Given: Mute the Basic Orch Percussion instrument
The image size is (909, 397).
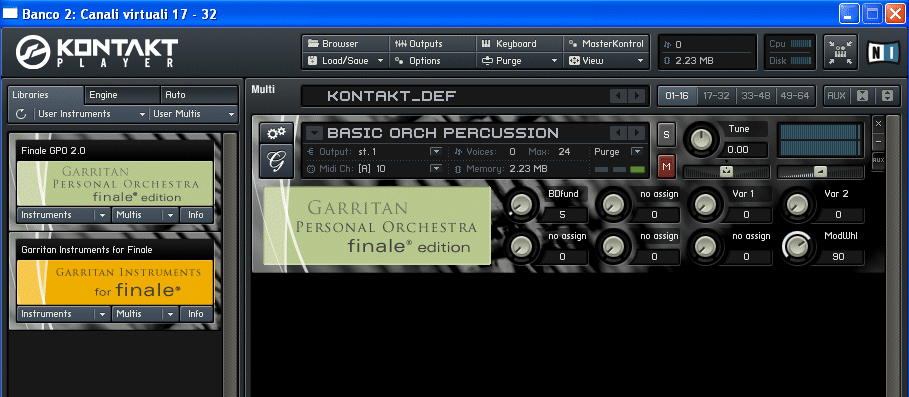Looking at the screenshot, I should [666, 167].
